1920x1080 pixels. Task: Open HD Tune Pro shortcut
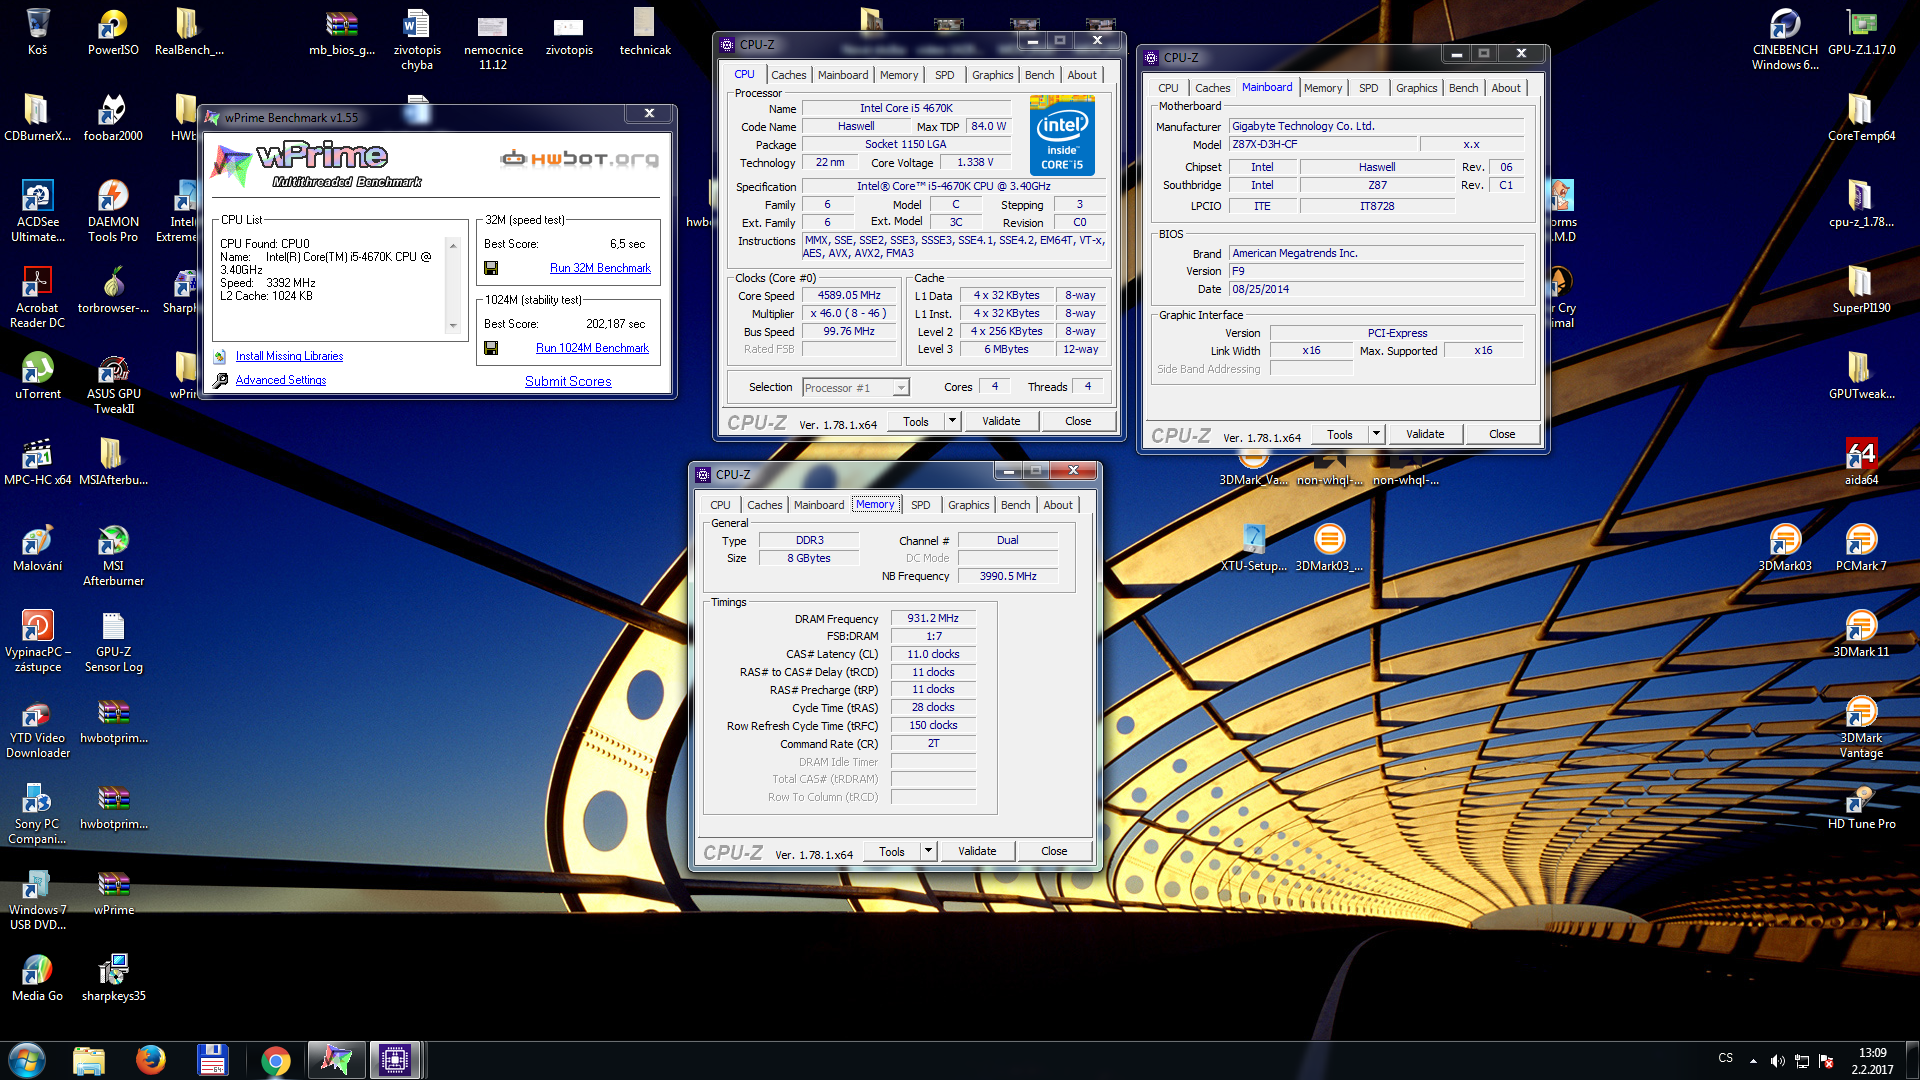pos(1861,806)
